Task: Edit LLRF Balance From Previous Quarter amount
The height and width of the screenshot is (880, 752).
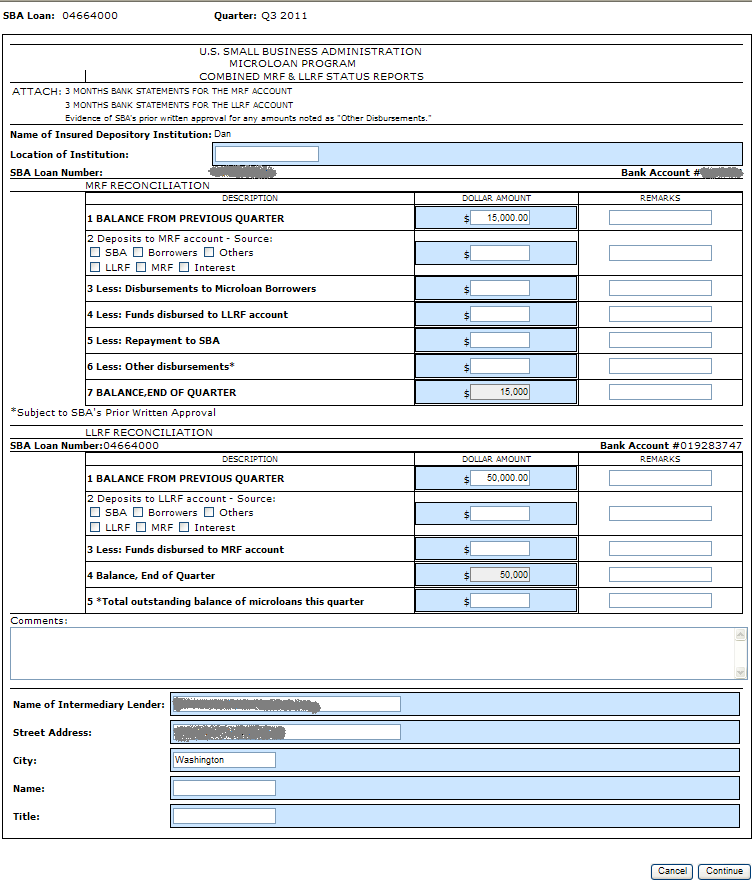Action: pyautogui.click(x=500, y=478)
